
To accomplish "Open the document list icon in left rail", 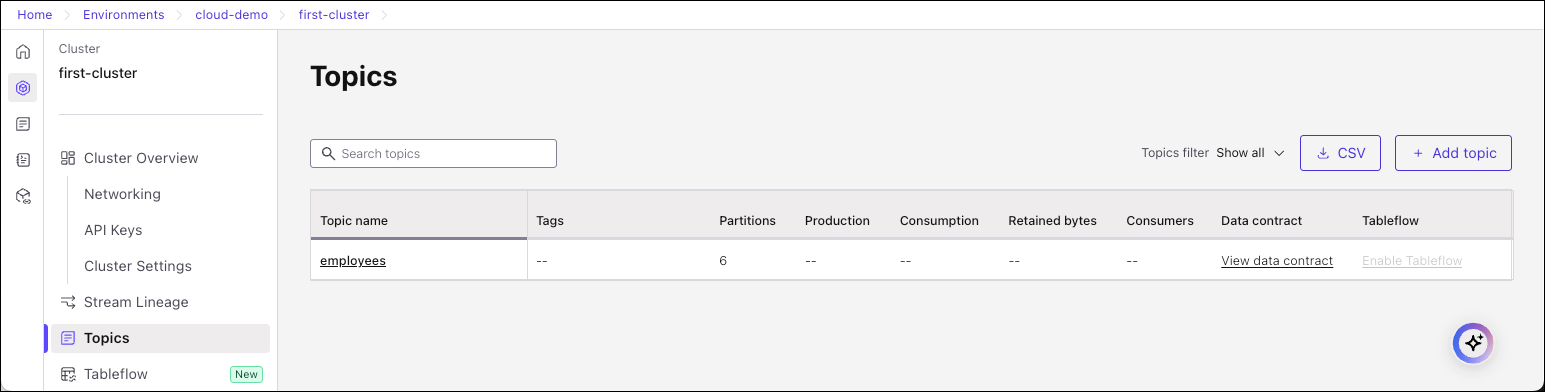I will tap(23, 124).
